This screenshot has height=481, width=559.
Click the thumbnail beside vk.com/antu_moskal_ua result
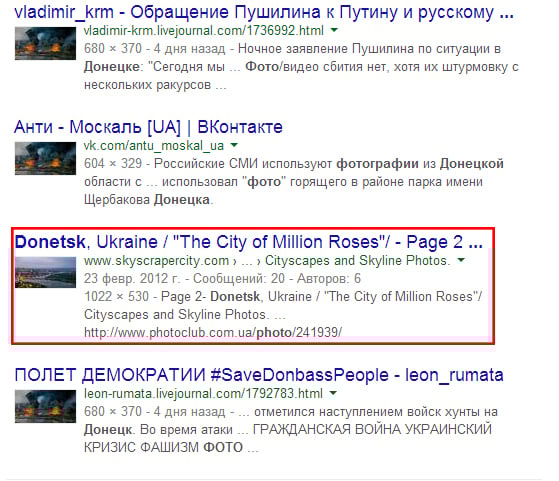pyautogui.click(x=45, y=158)
